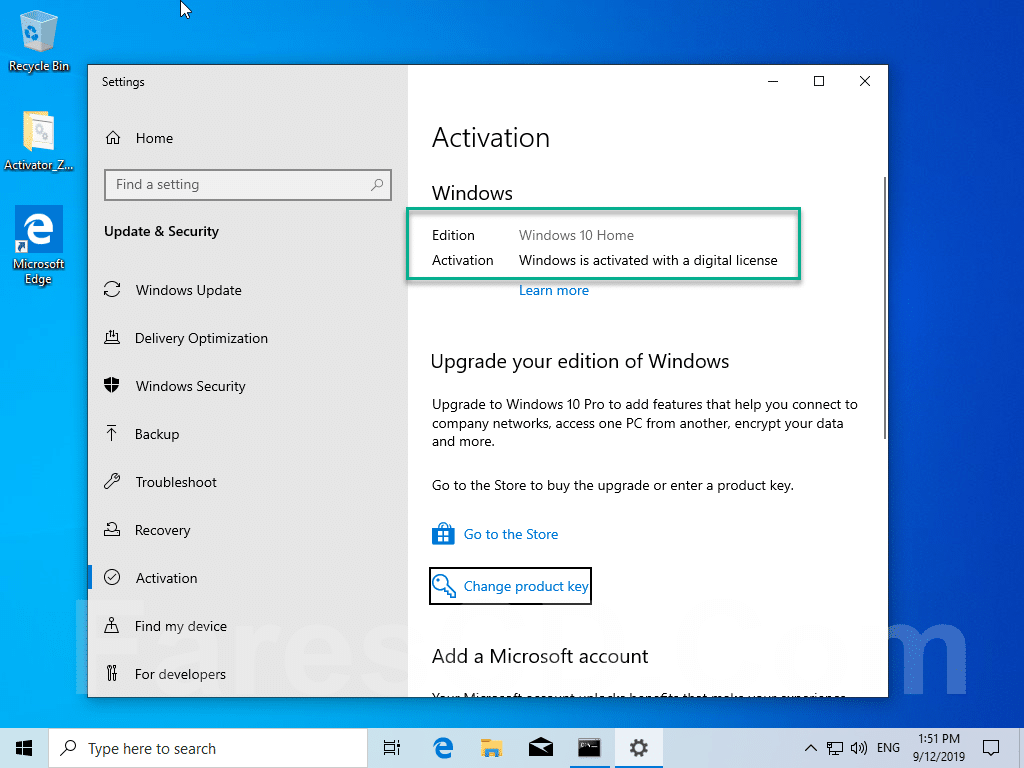Click the Settings gear on the taskbar
This screenshot has width=1024, height=768.
tap(638, 748)
